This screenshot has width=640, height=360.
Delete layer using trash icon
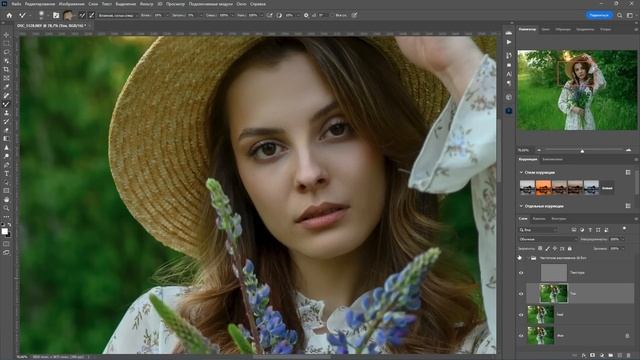tap(629, 356)
